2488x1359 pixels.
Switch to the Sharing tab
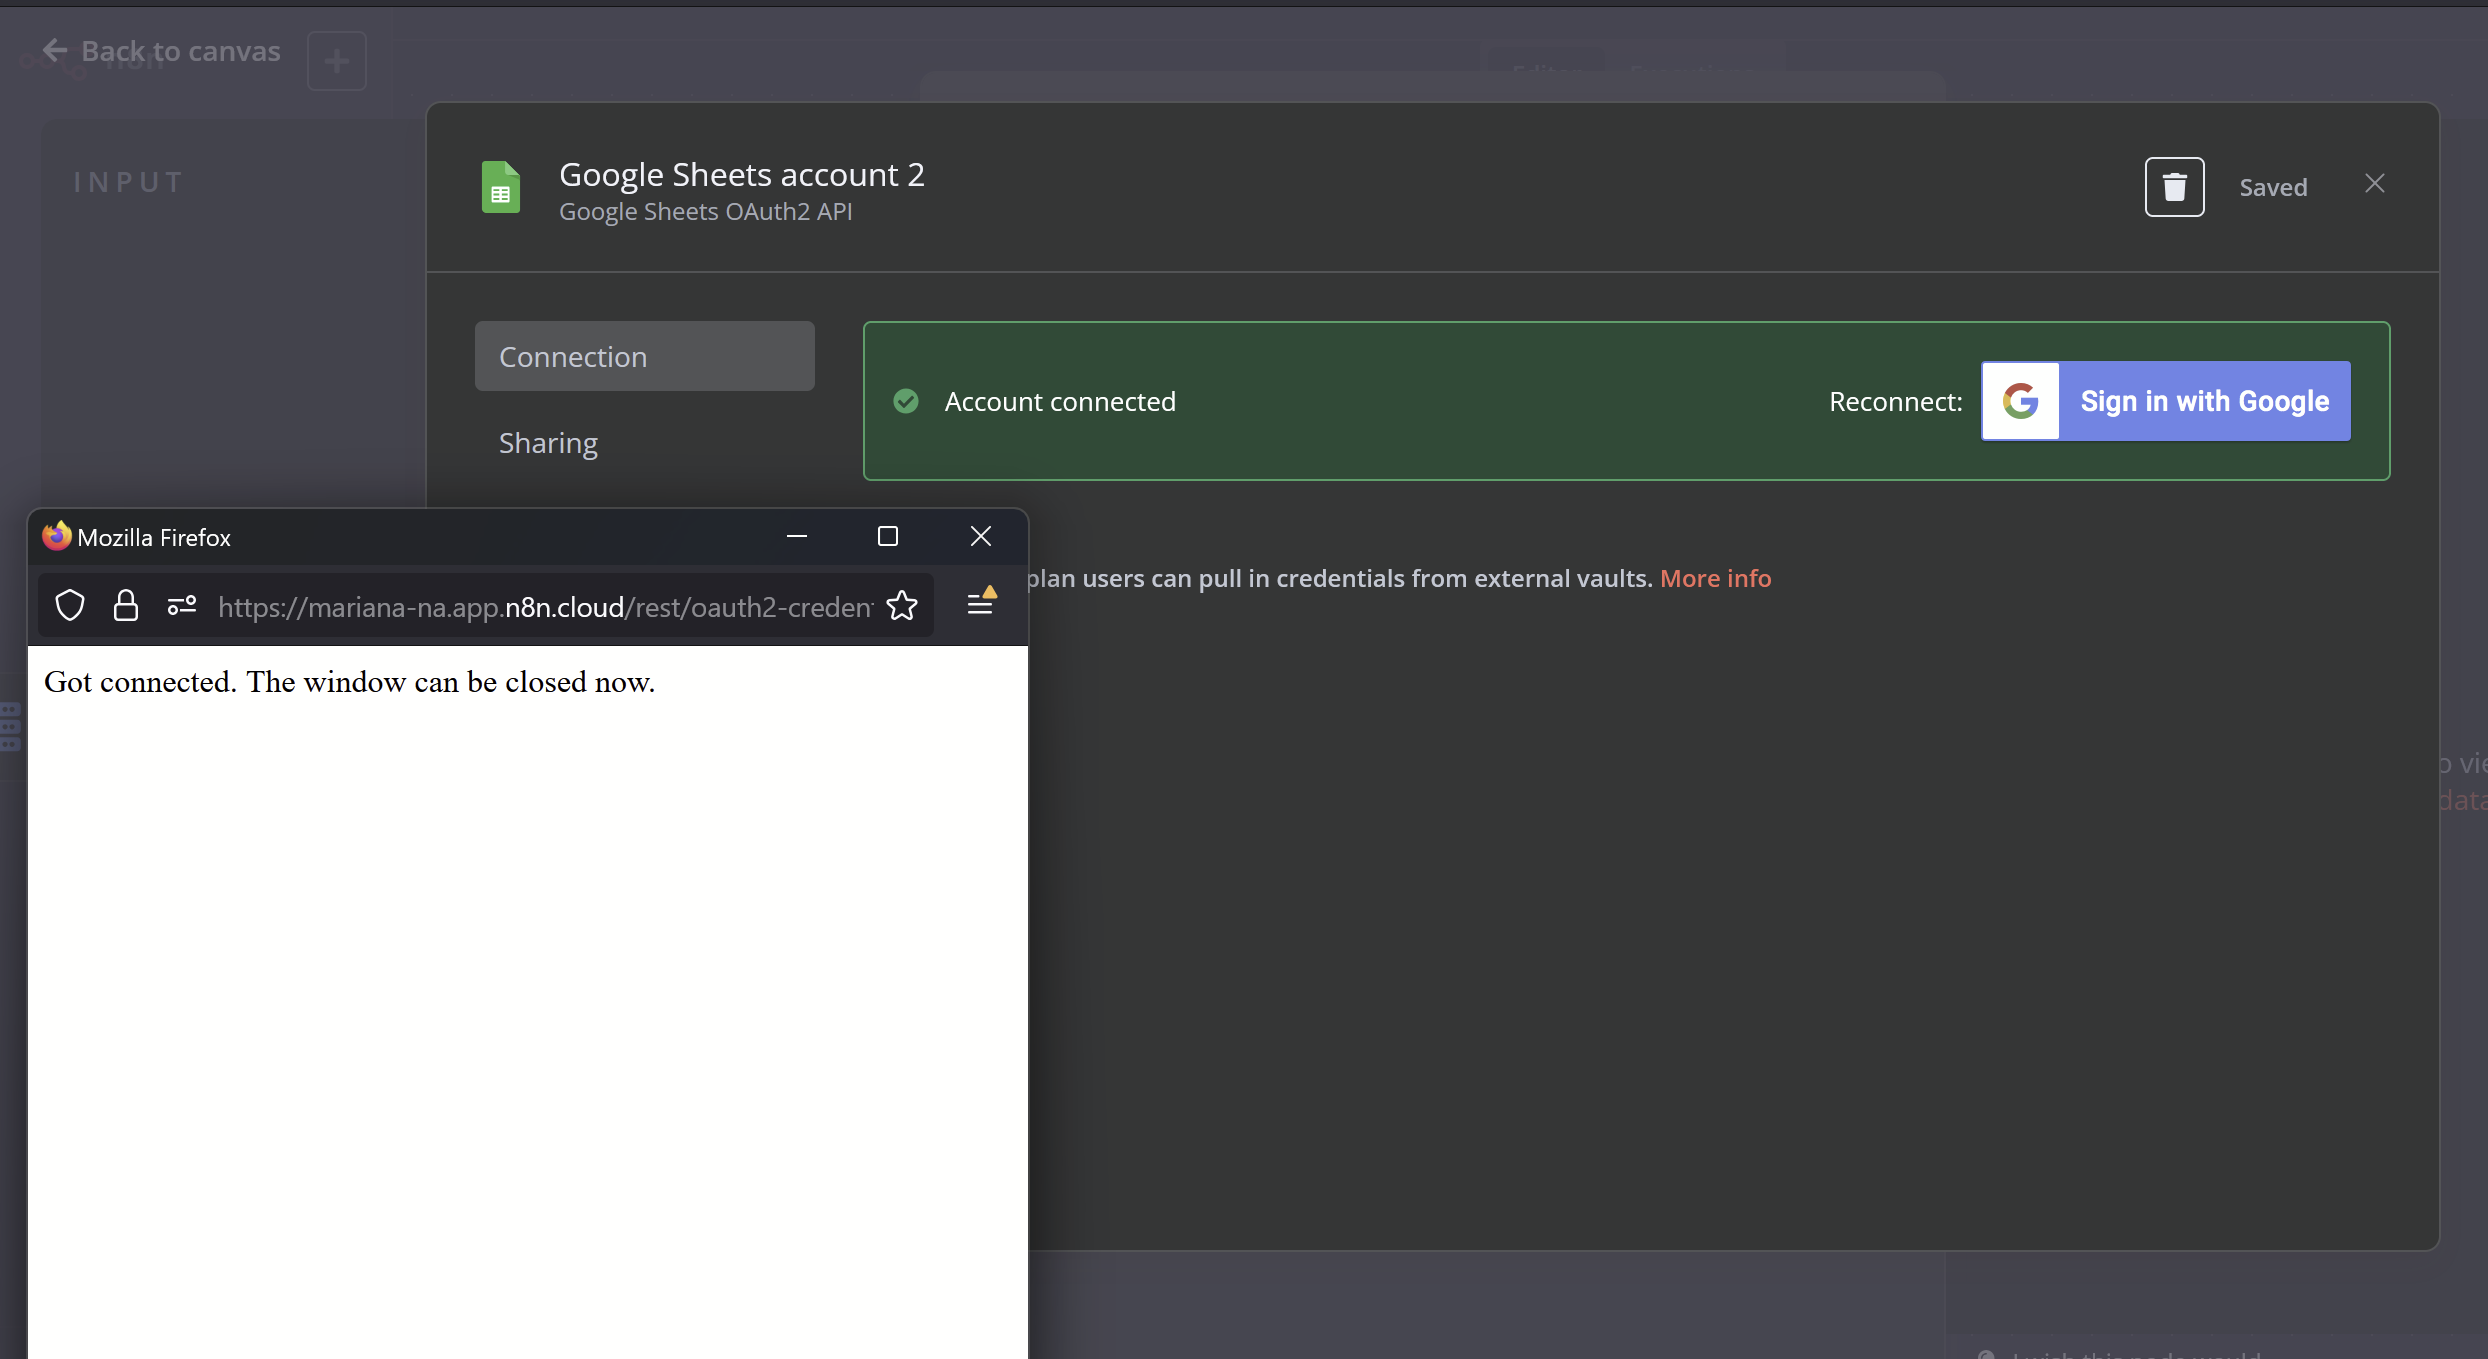548,442
